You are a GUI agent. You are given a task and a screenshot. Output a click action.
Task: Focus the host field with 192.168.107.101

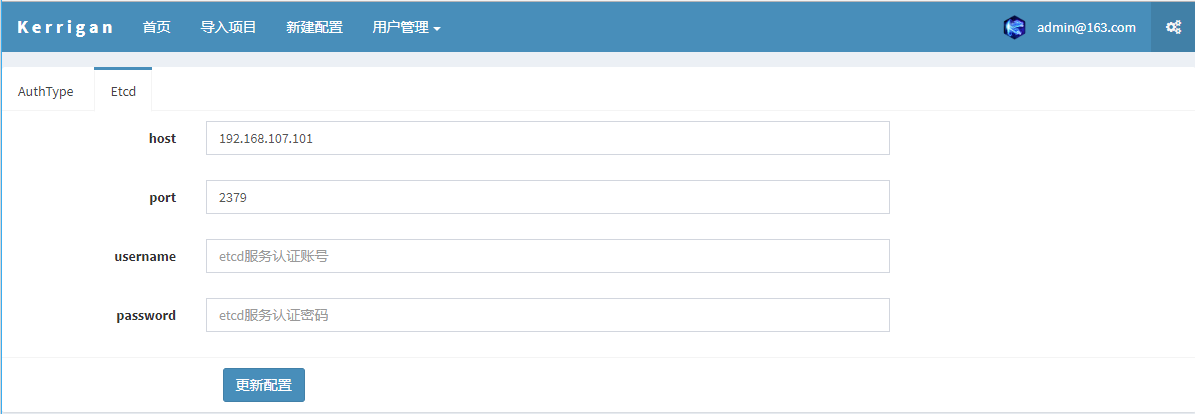point(547,138)
